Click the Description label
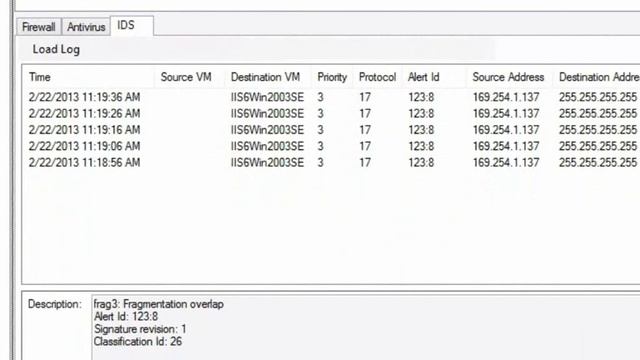The height and width of the screenshot is (360, 640). [55, 304]
